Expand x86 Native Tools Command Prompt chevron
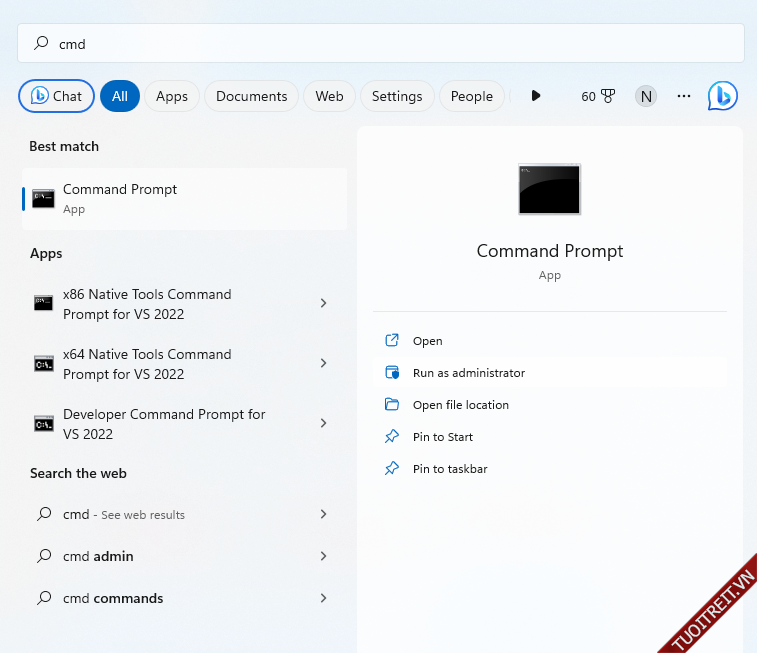Image resolution: width=757 pixels, height=653 pixels. 323,303
